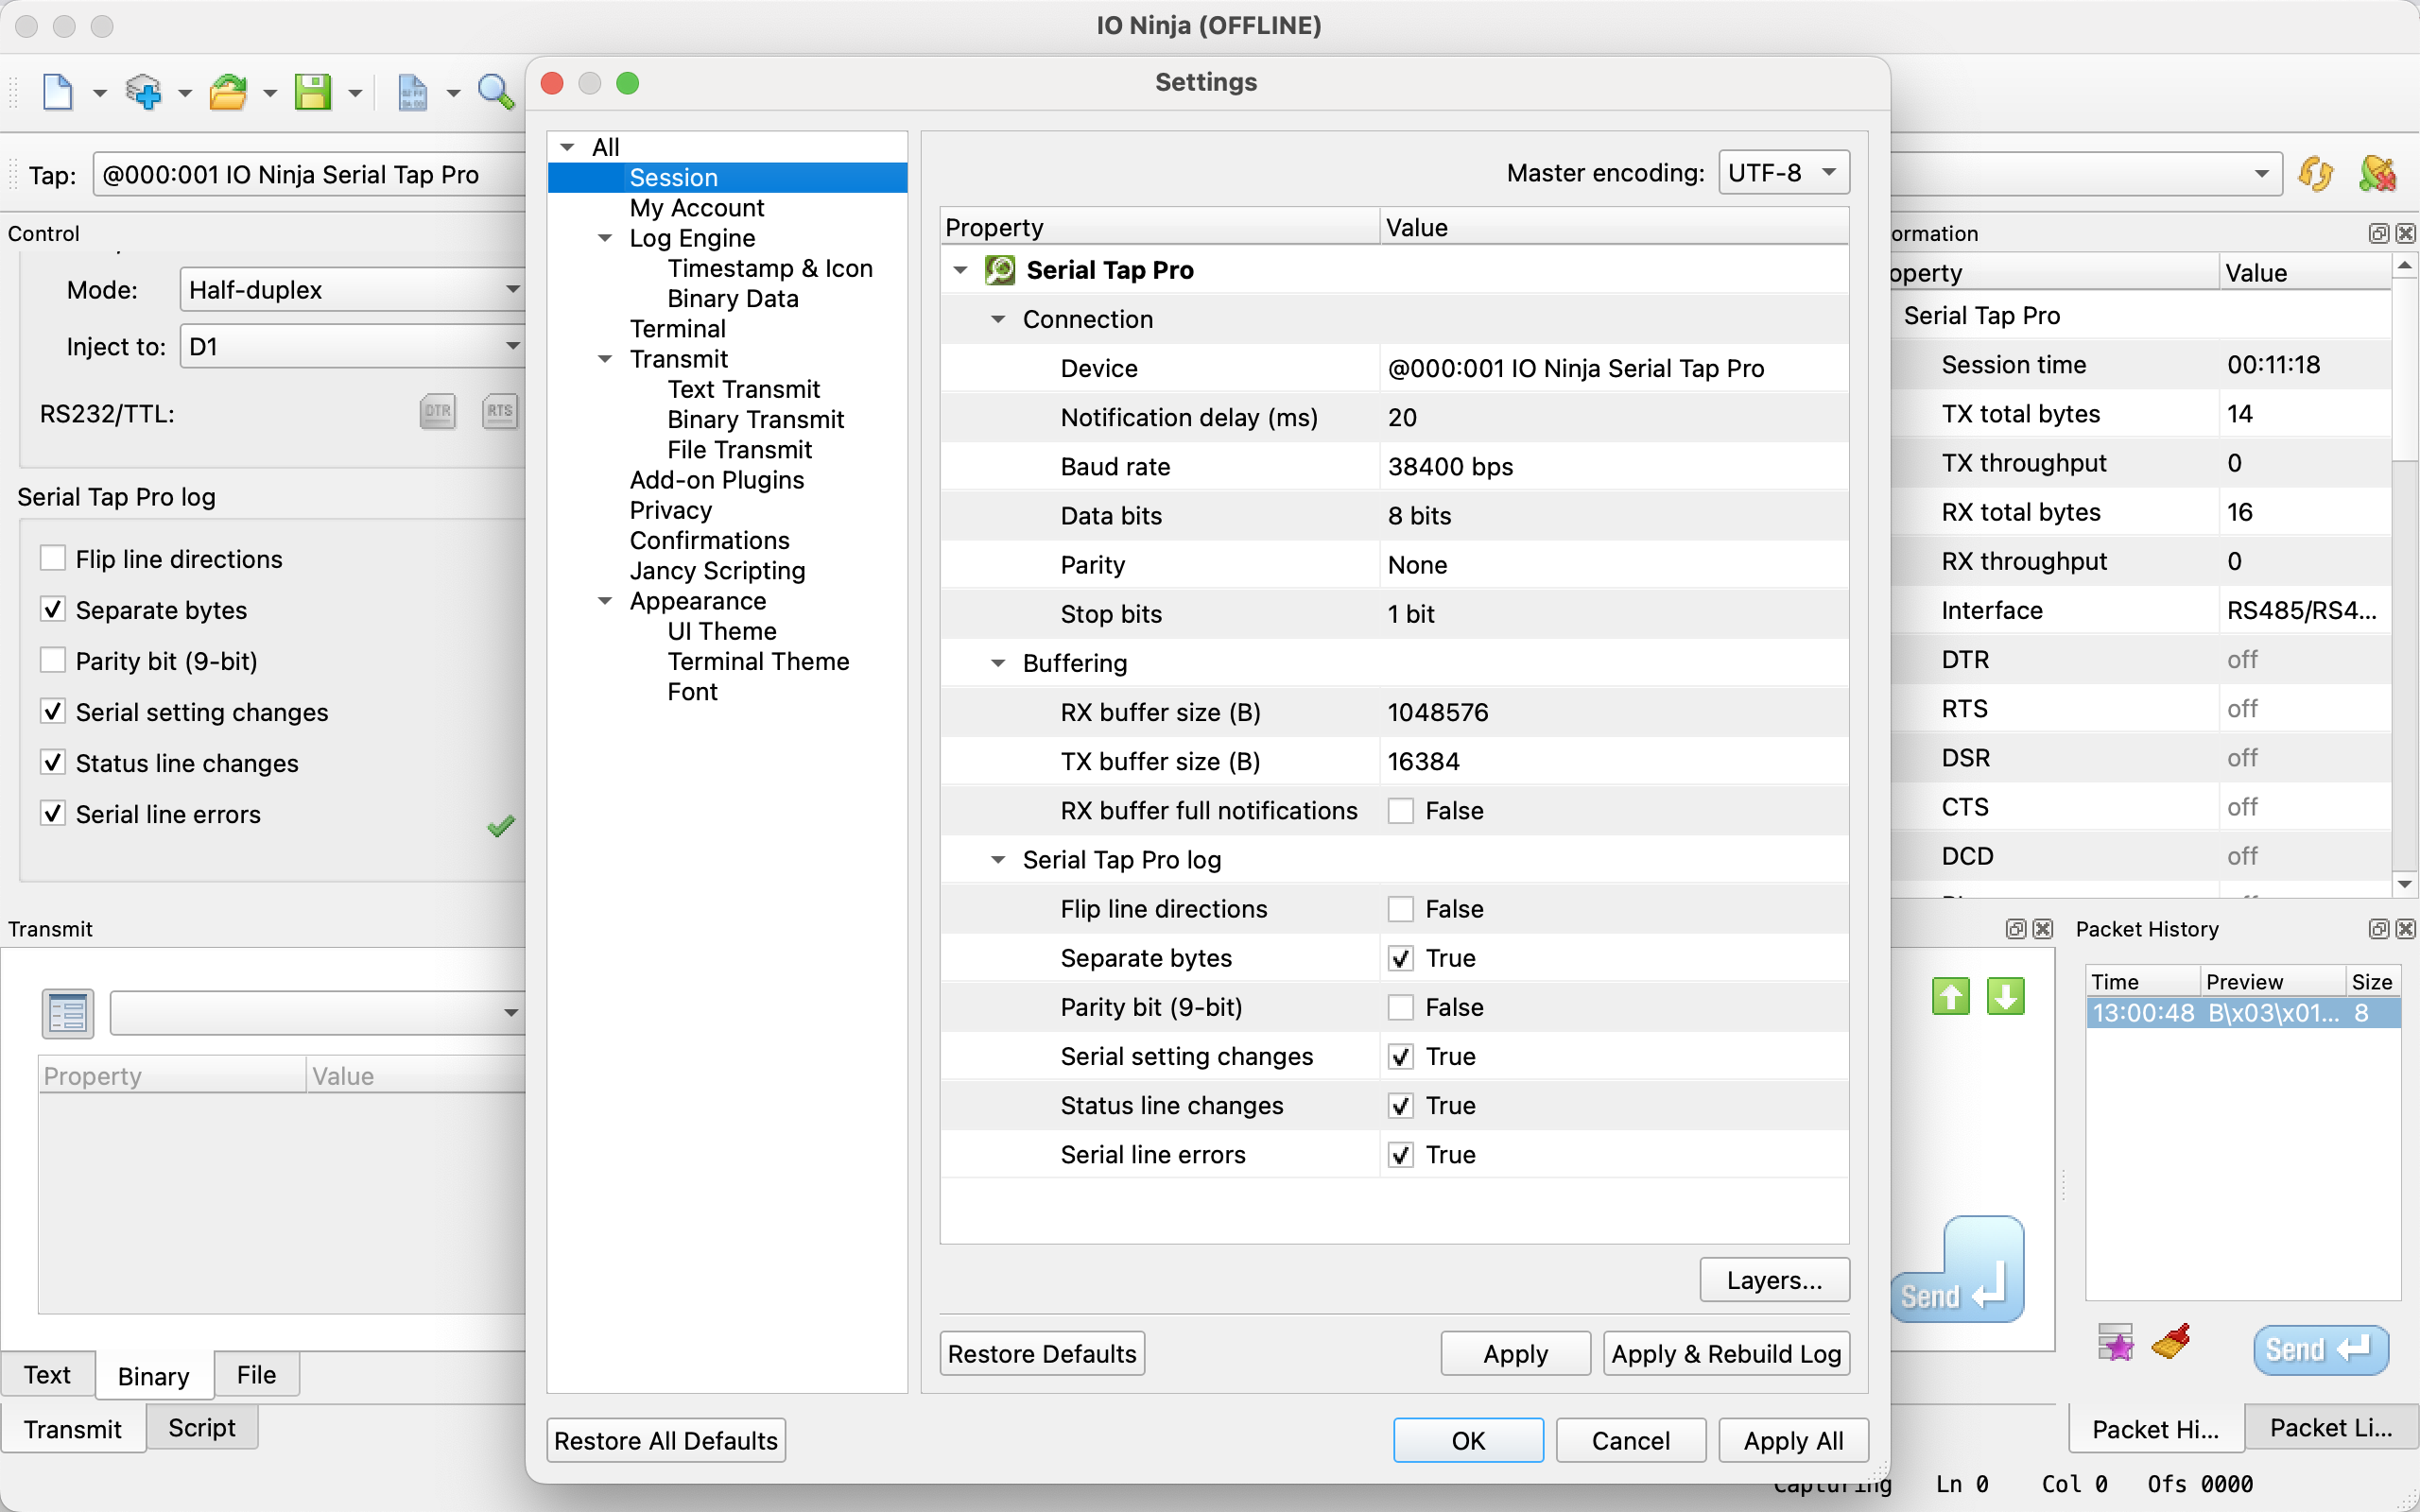Viewport: 2420px width, 1512px height.
Task: Uncheck Separate bytes in Control panel
Action: (x=53, y=609)
